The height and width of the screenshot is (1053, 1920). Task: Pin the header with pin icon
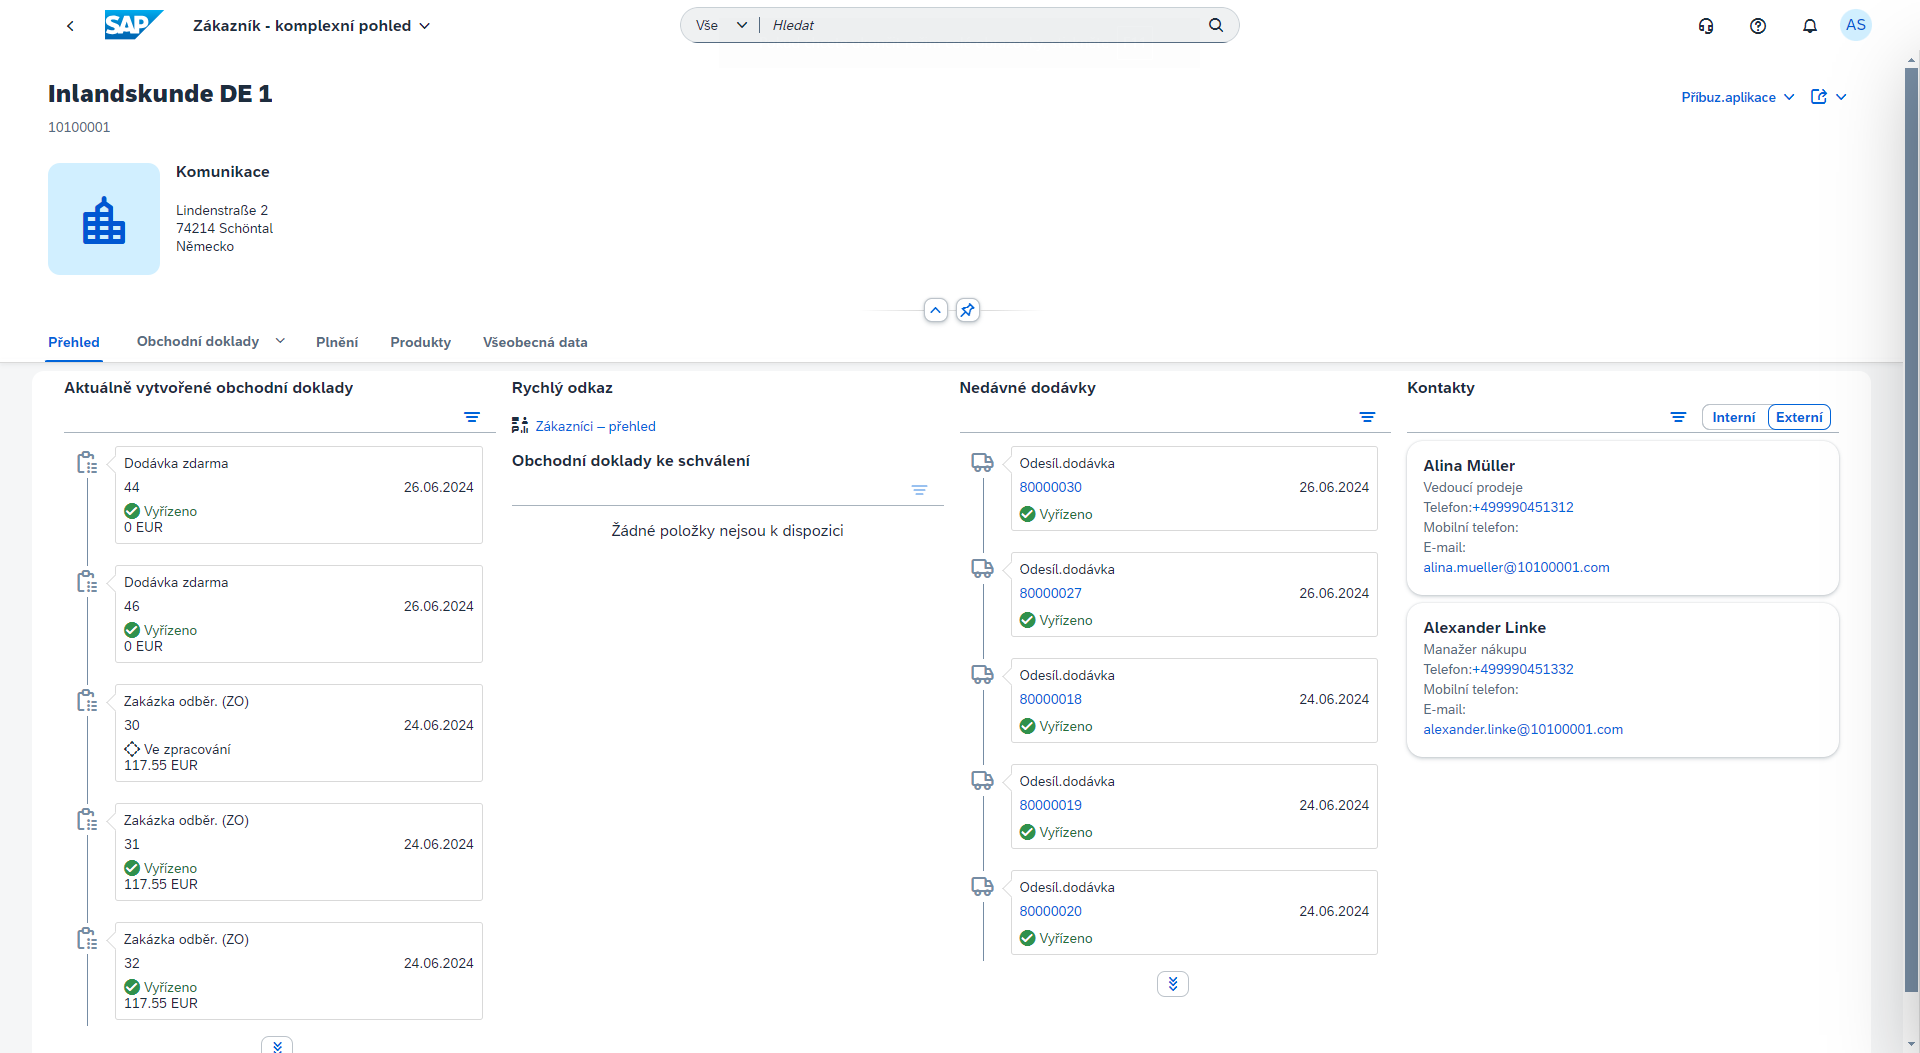967,310
